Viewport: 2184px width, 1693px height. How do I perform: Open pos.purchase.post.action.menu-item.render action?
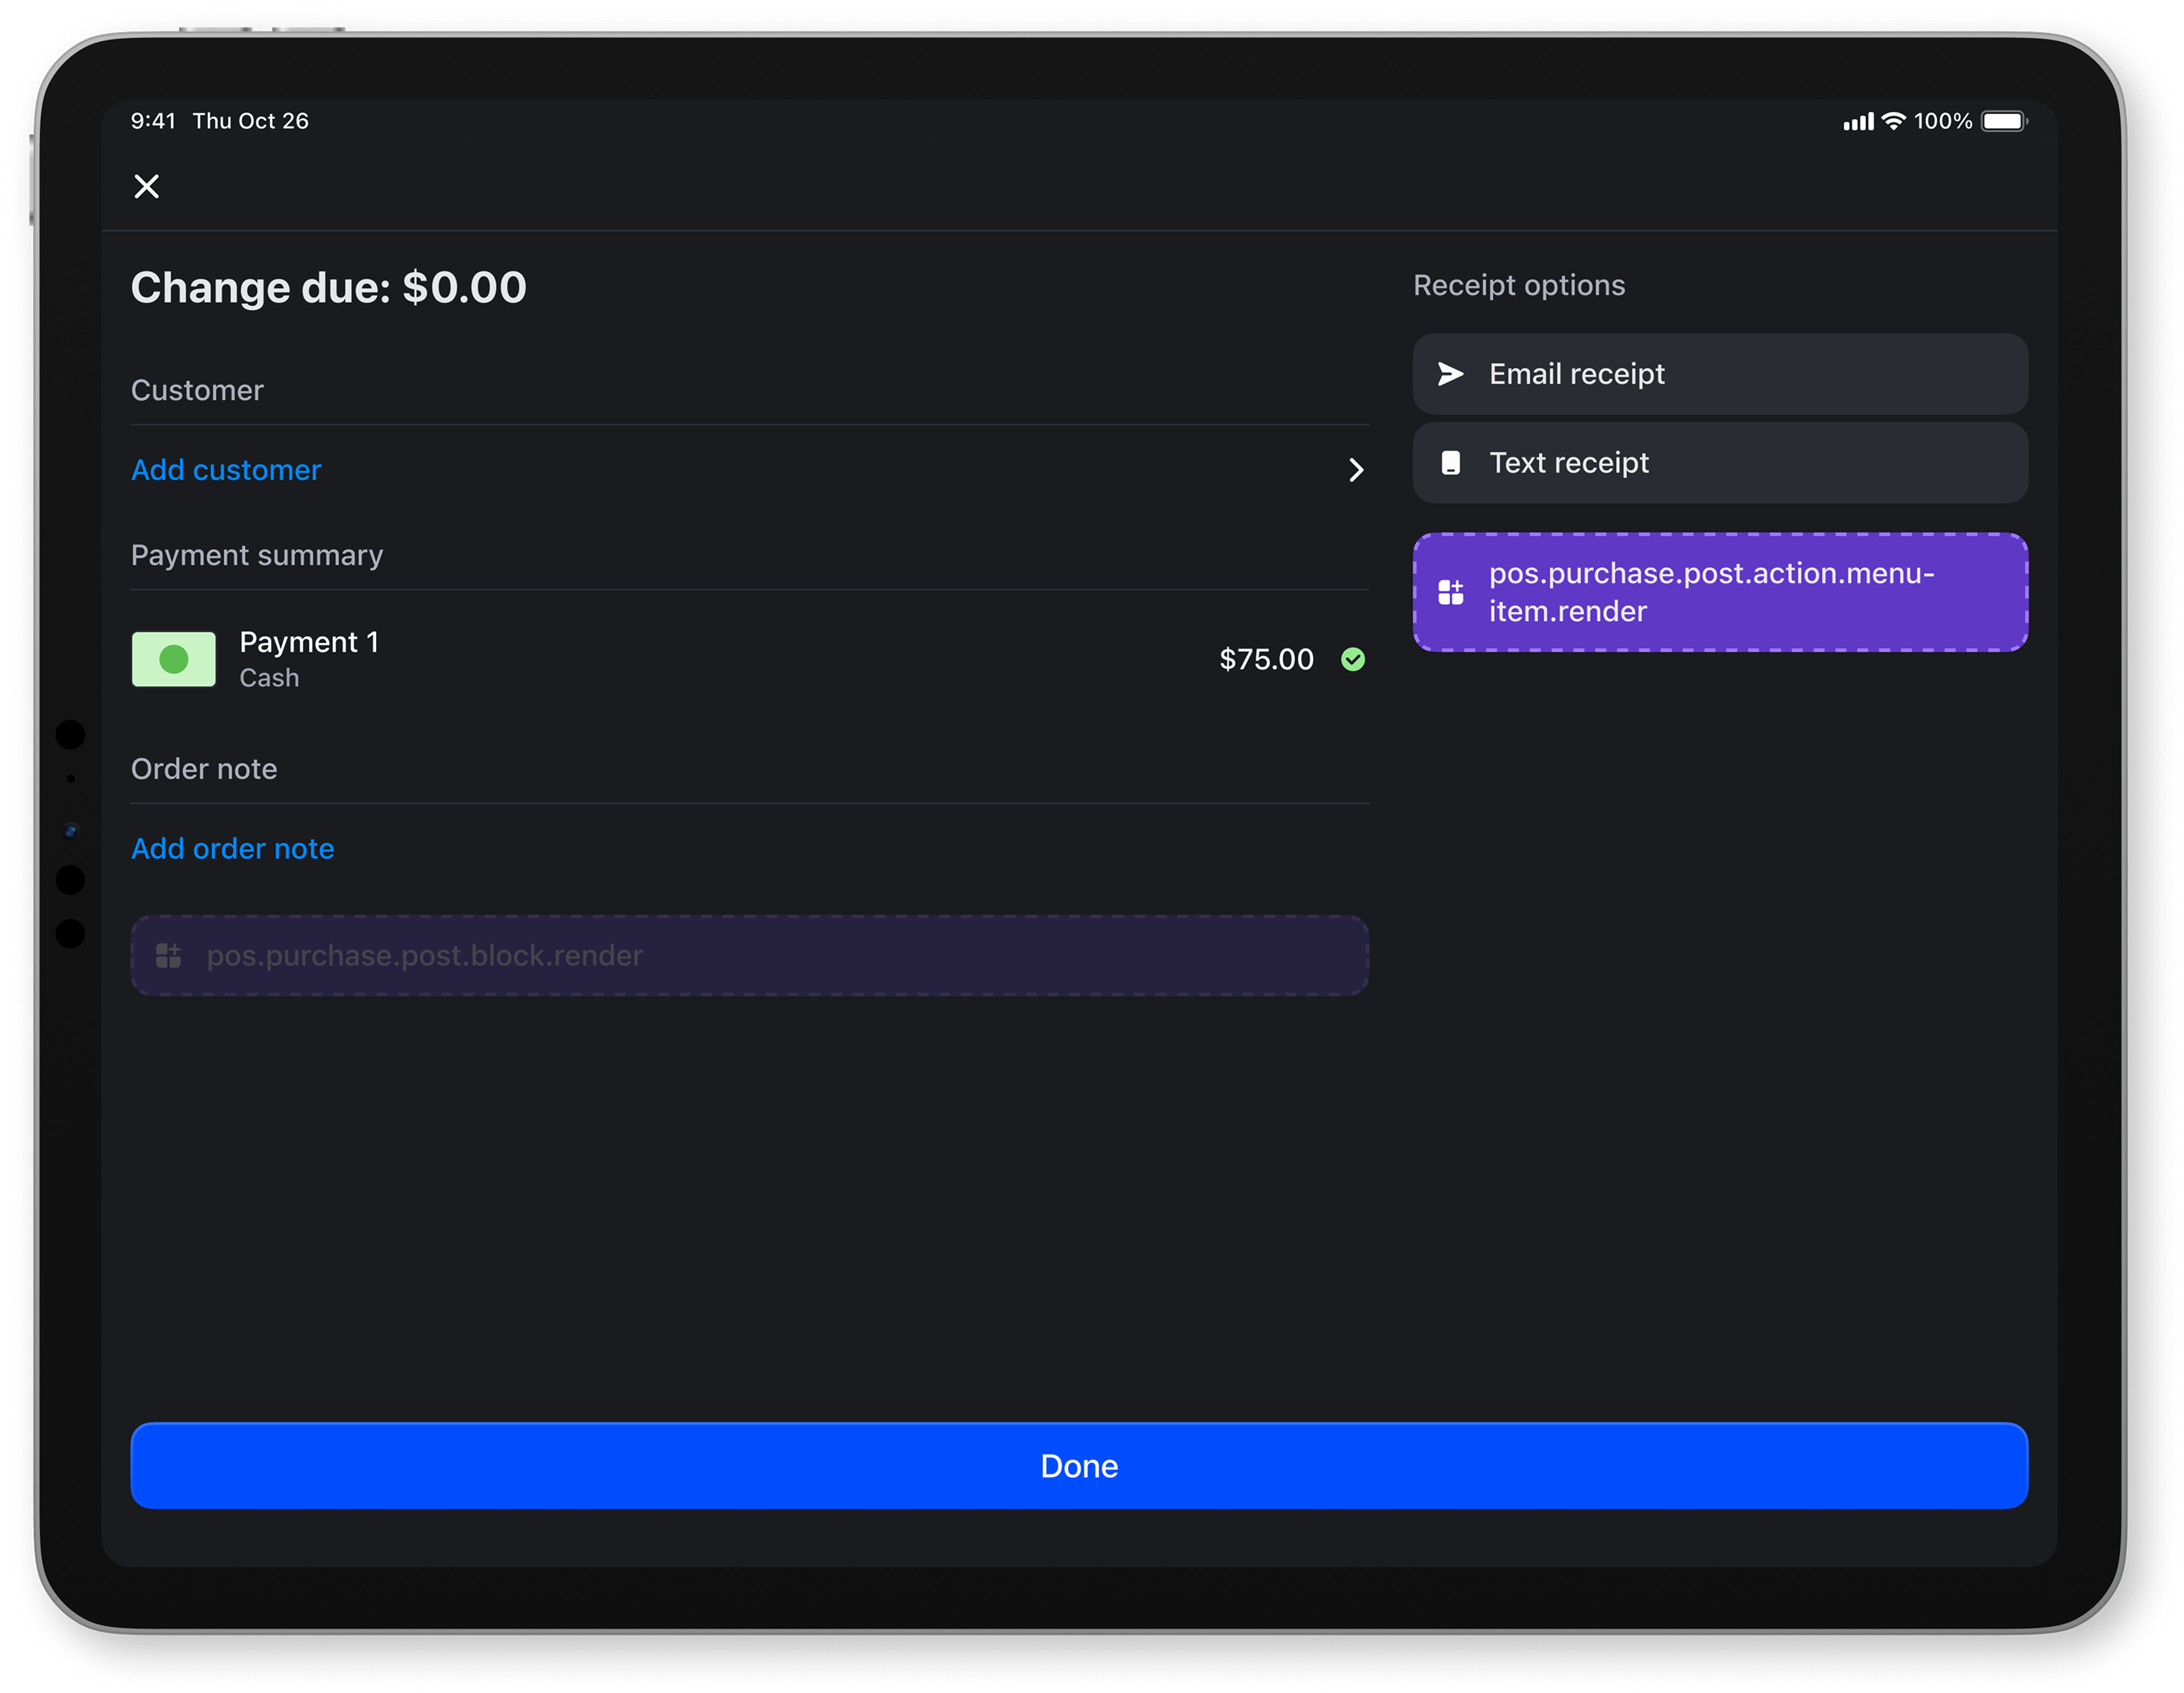[x=1720, y=592]
